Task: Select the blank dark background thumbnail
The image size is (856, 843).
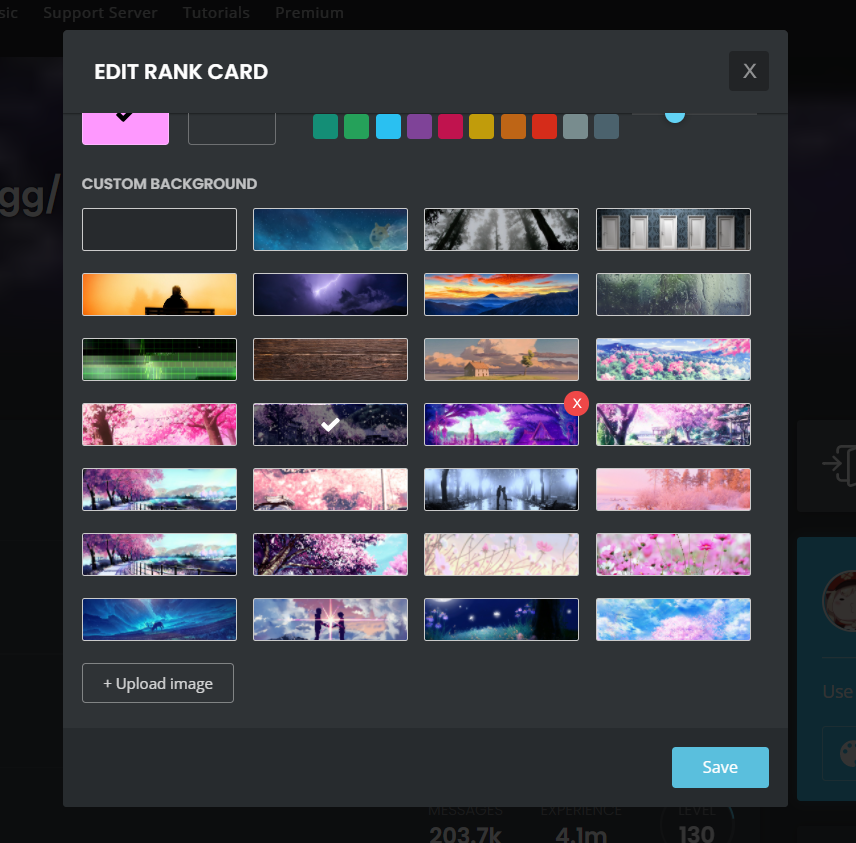Action: pos(159,229)
